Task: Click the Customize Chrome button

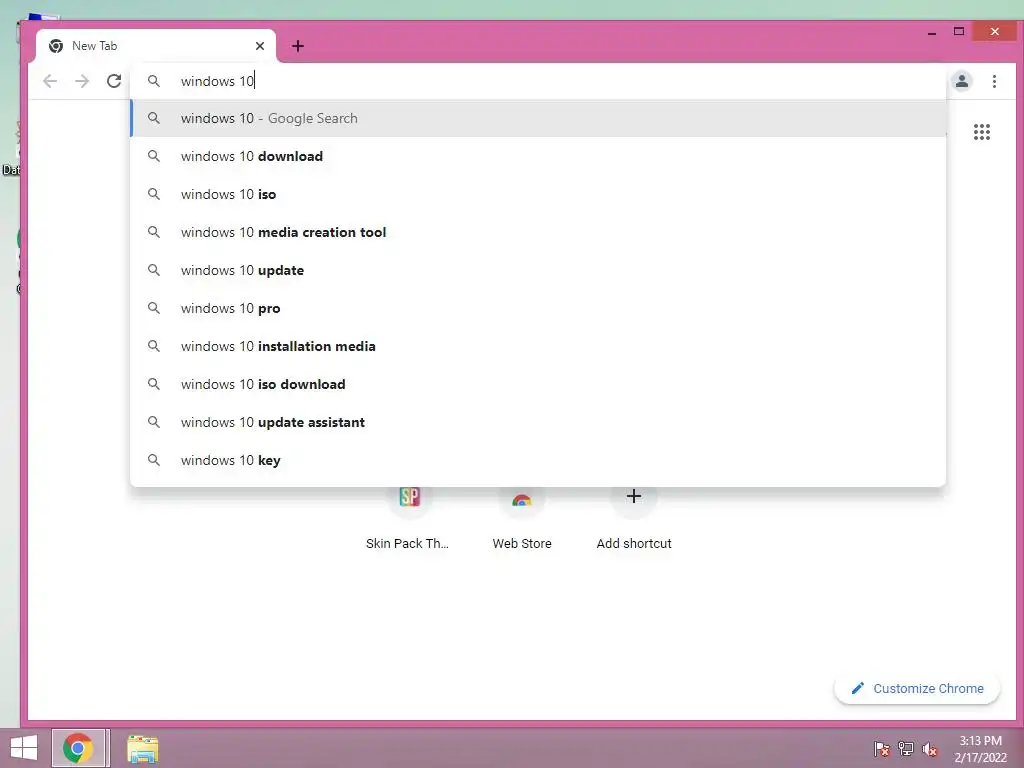Action: (917, 688)
